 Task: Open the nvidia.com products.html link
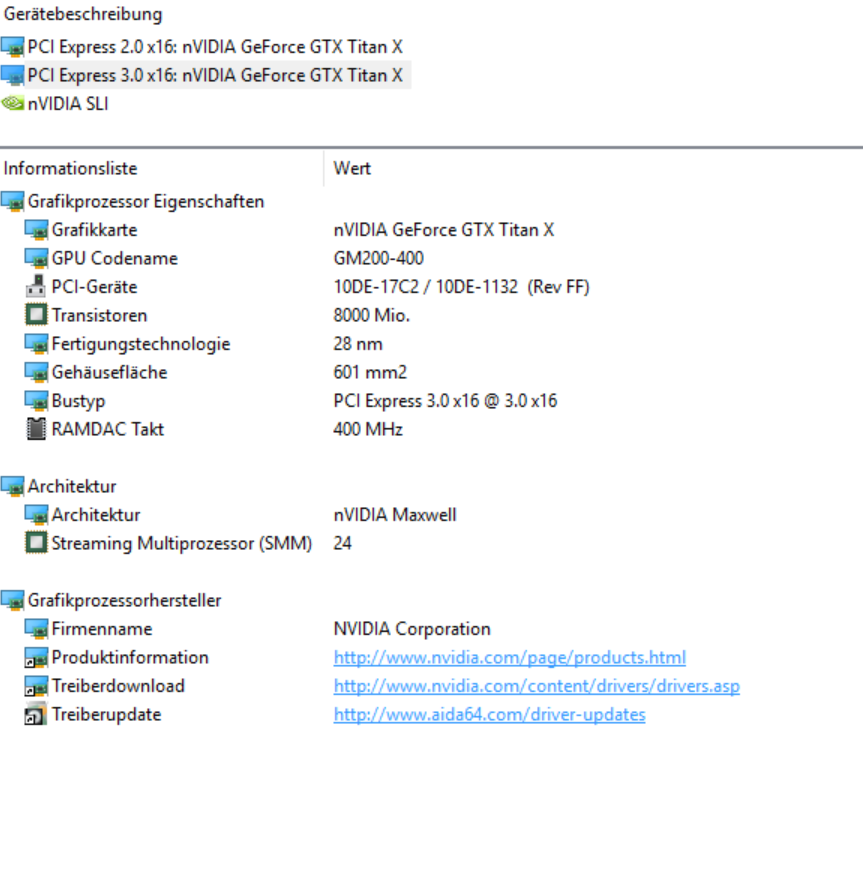(x=510, y=658)
